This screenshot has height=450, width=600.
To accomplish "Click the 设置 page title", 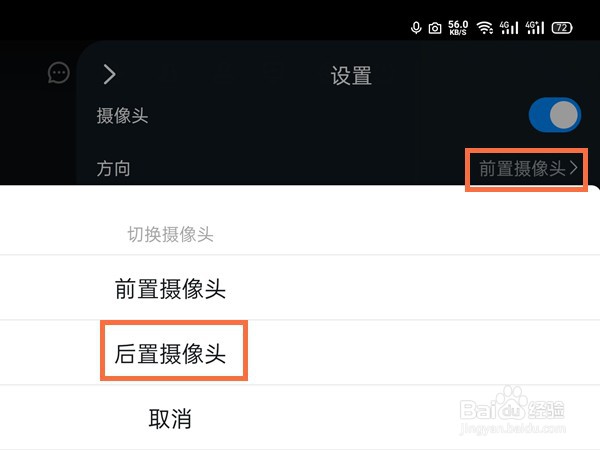I will click(351, 75).
